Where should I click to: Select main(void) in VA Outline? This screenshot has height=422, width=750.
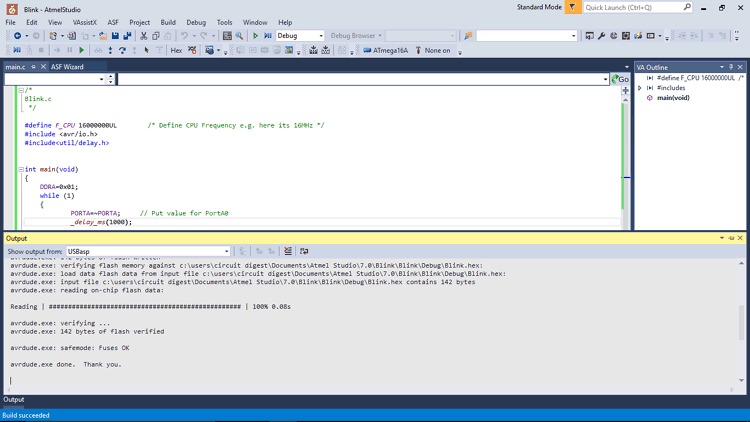tap(673, 98)
